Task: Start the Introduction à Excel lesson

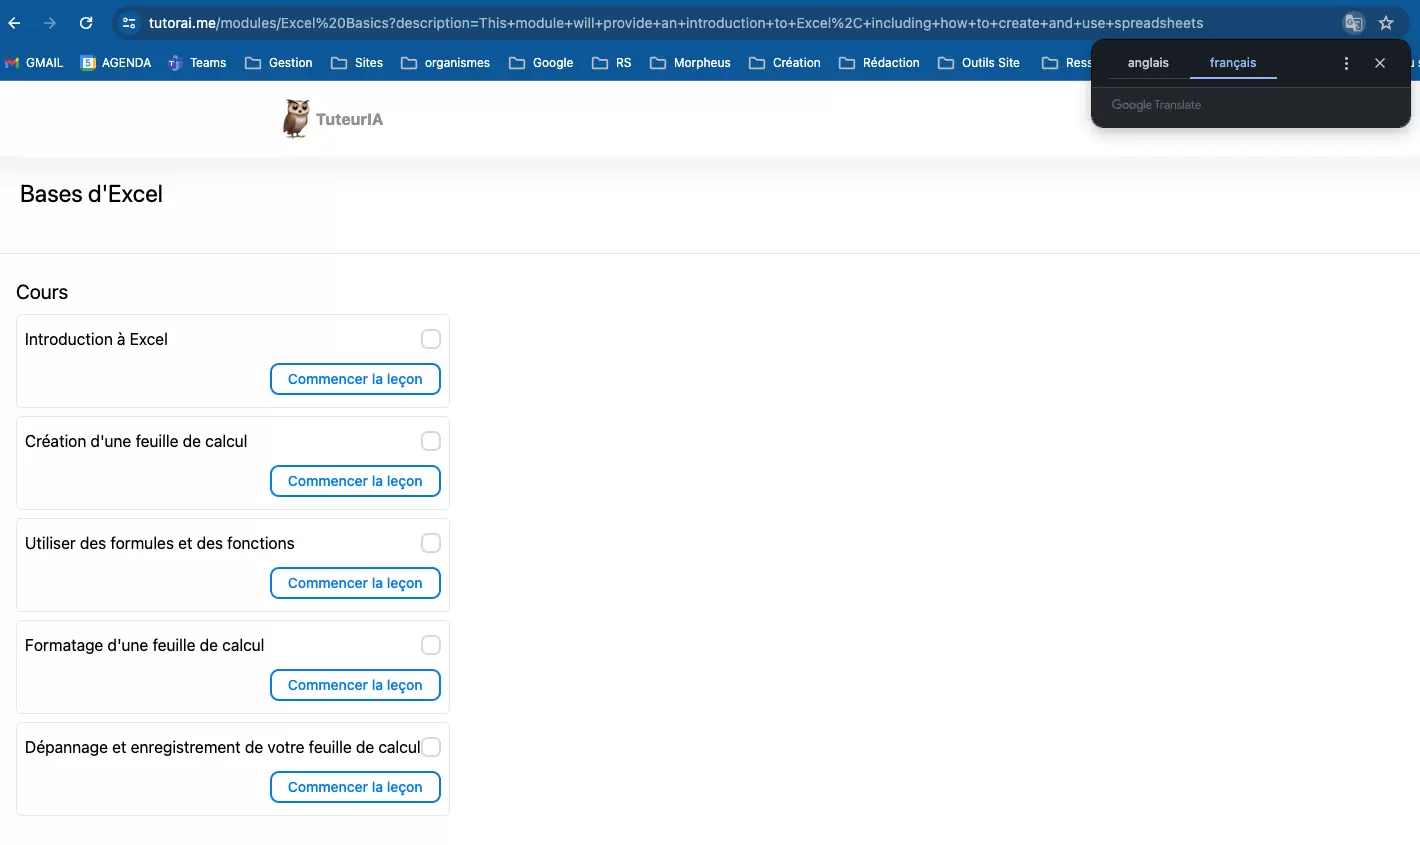Action: (x=355, y=379)
